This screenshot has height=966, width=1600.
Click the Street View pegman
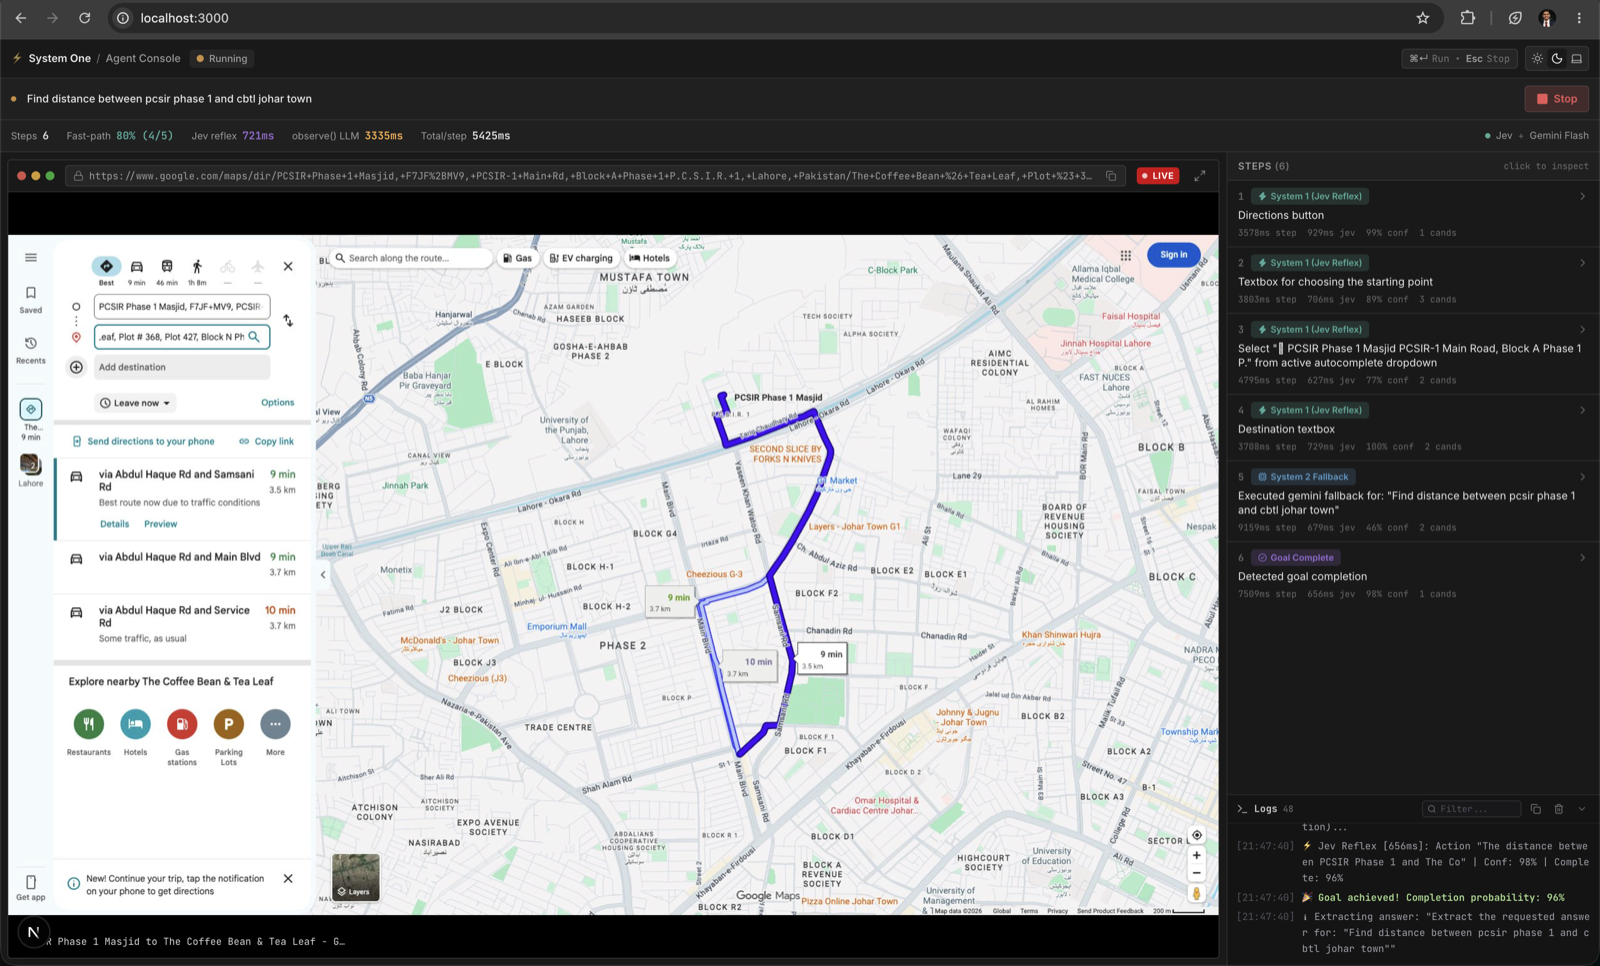[x=1197, y=894]
